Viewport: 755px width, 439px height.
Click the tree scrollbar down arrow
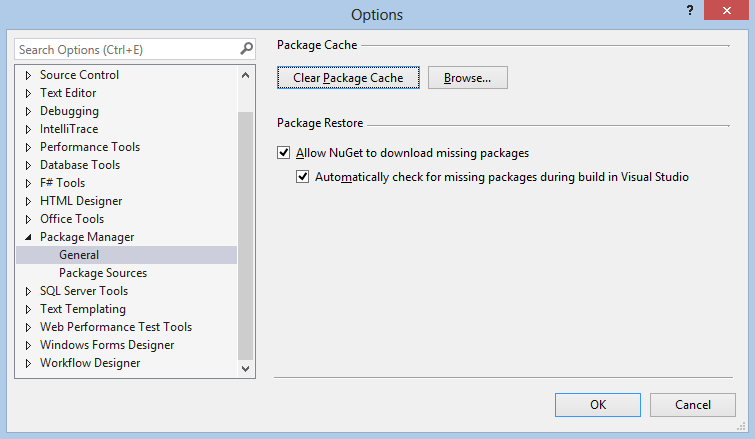pyautogui.click(x=247, y=369)
